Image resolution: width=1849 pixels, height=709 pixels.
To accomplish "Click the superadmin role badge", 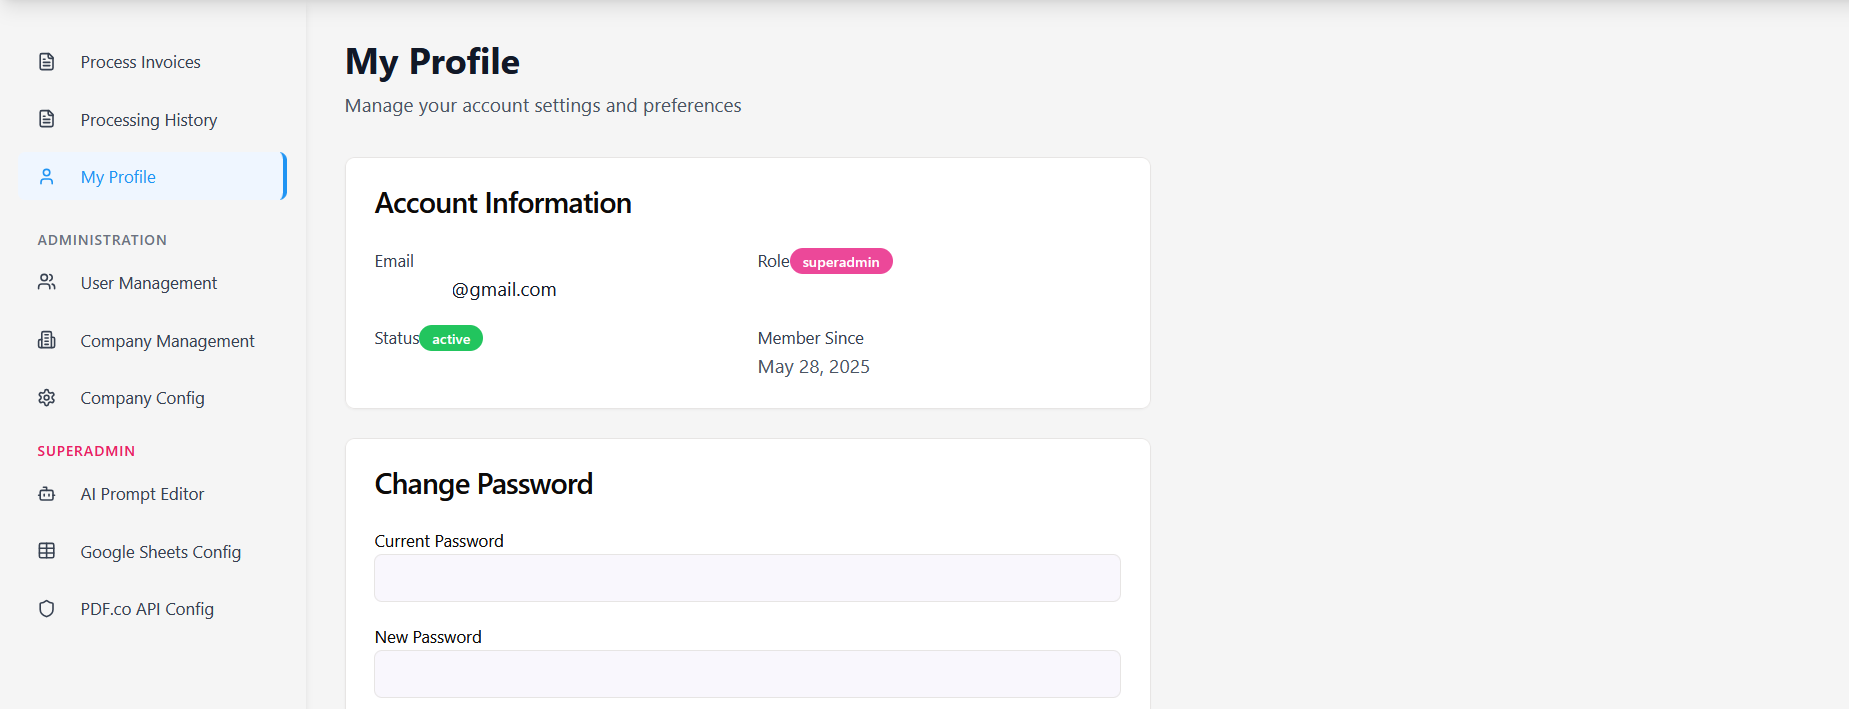I will tap(841, 262).
